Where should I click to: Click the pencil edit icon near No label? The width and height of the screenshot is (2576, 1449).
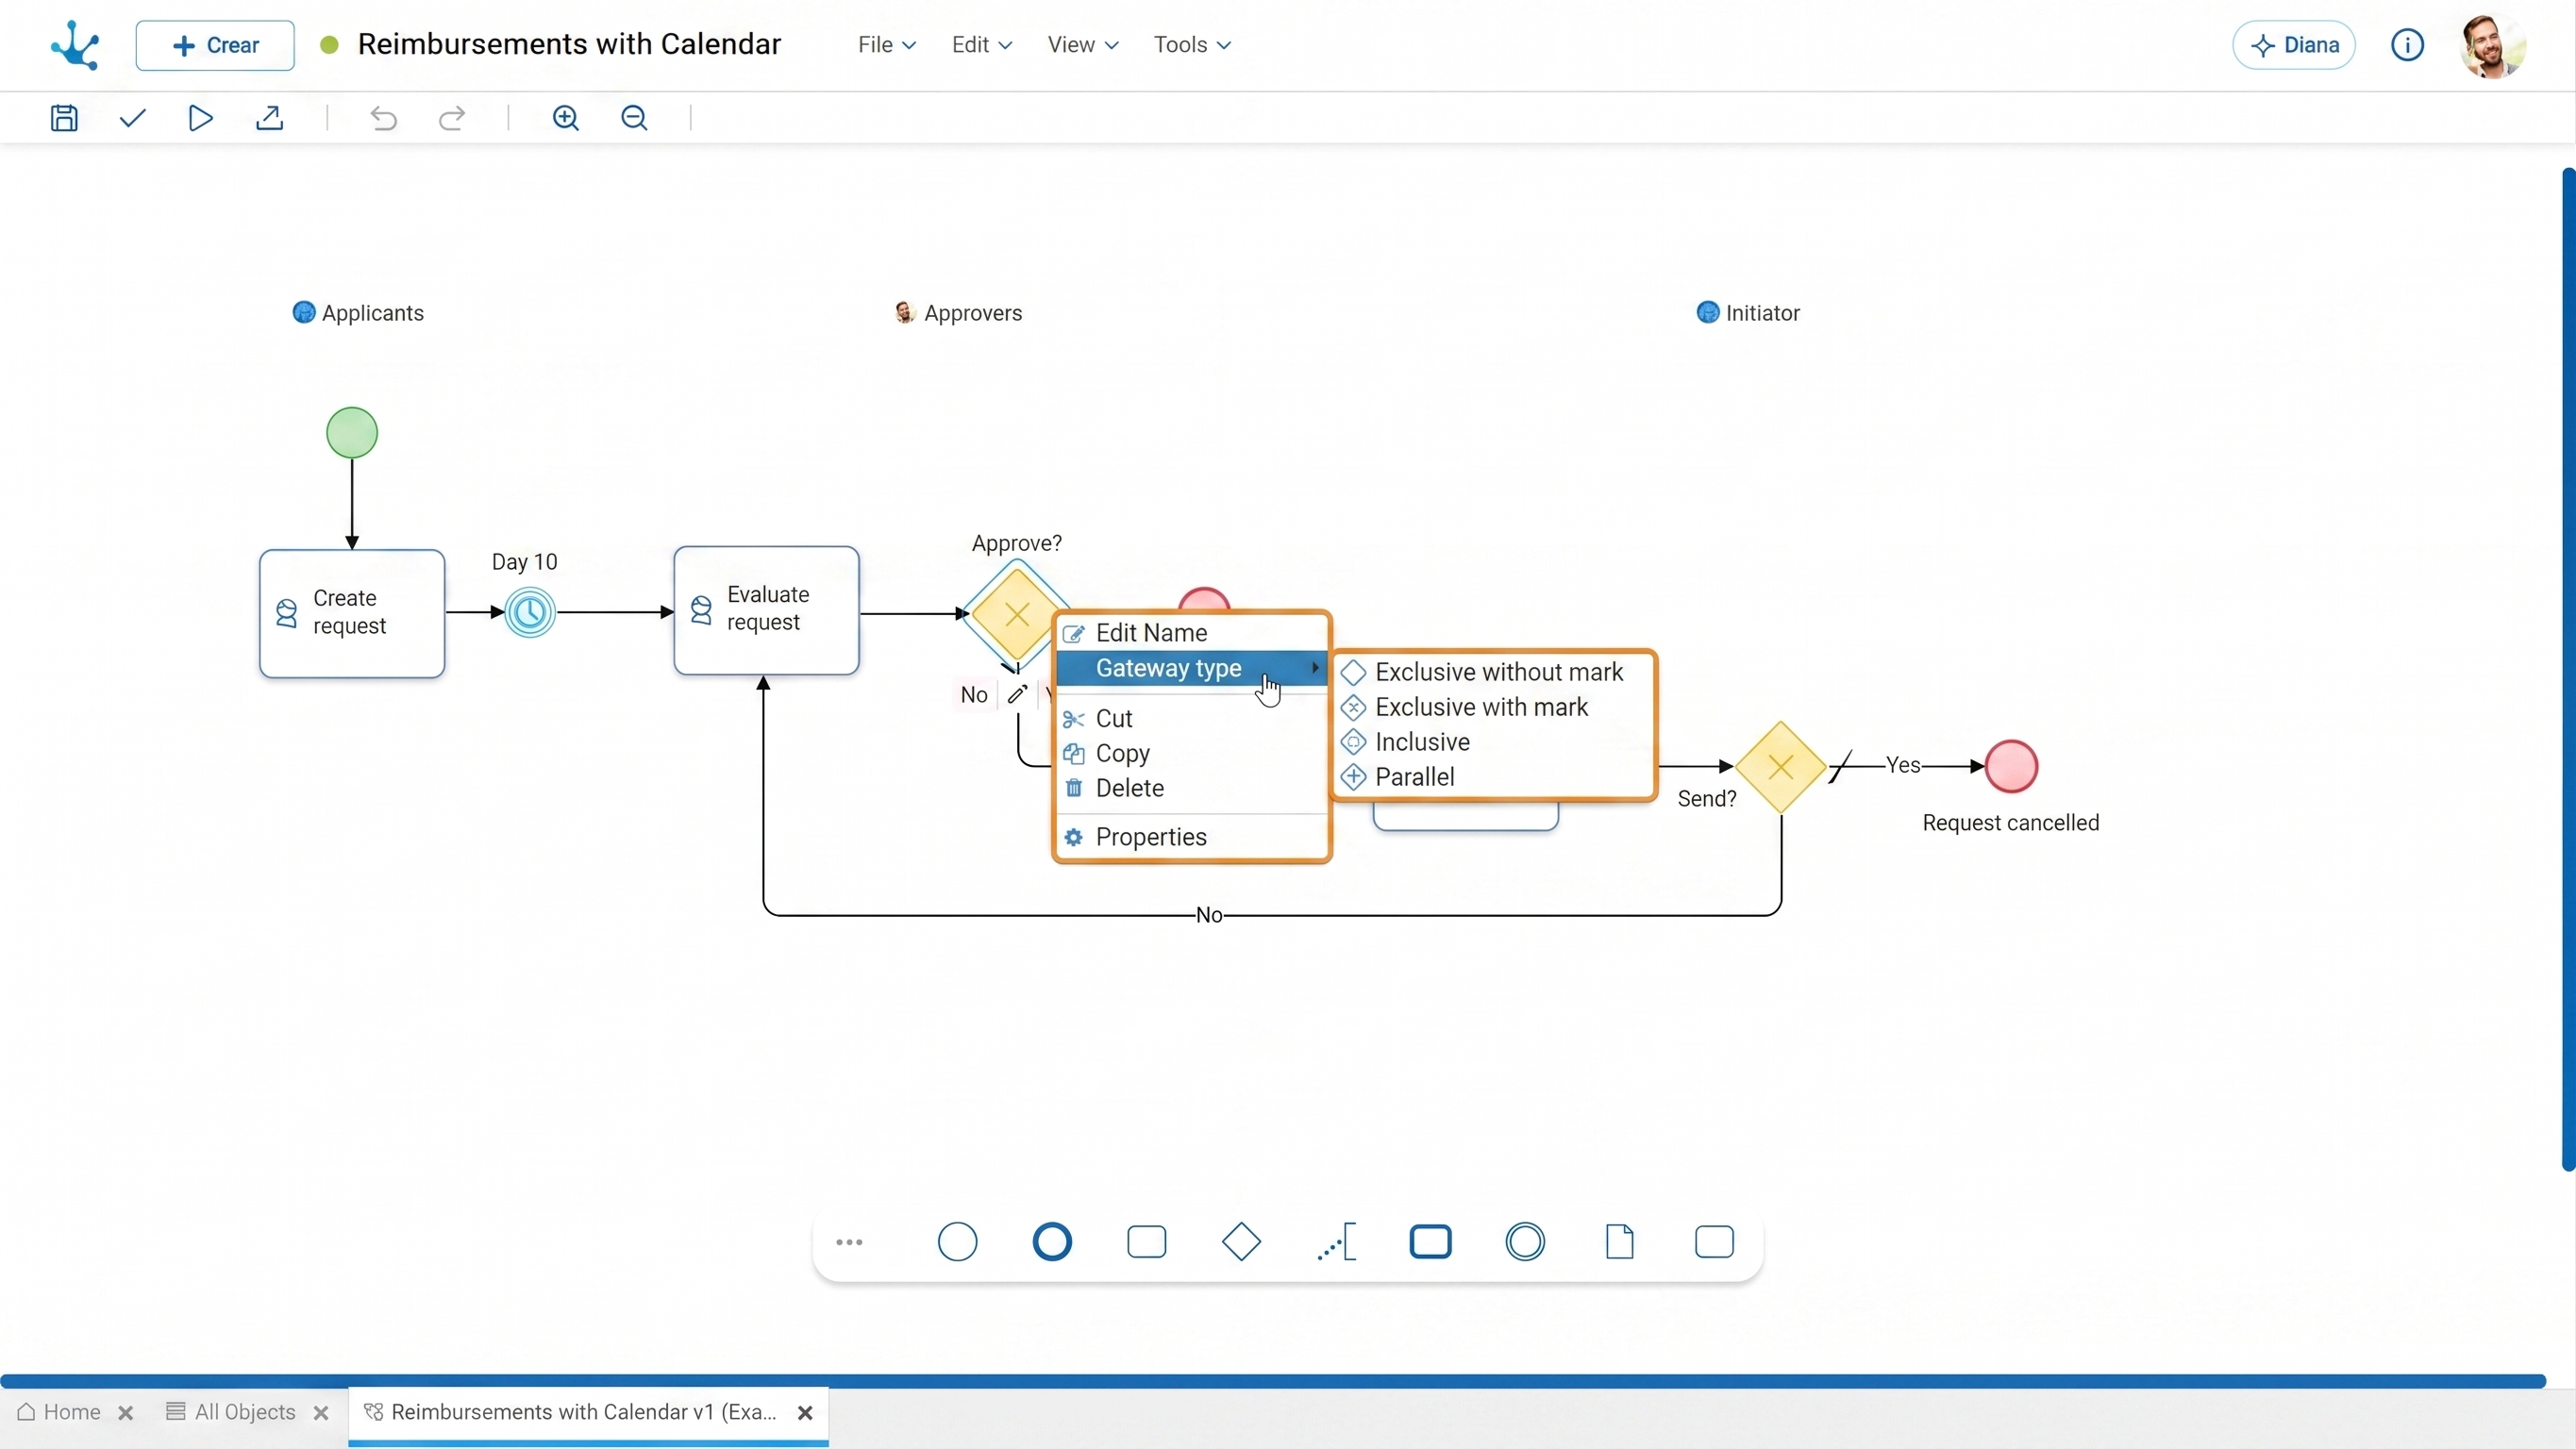[1018, 694]
